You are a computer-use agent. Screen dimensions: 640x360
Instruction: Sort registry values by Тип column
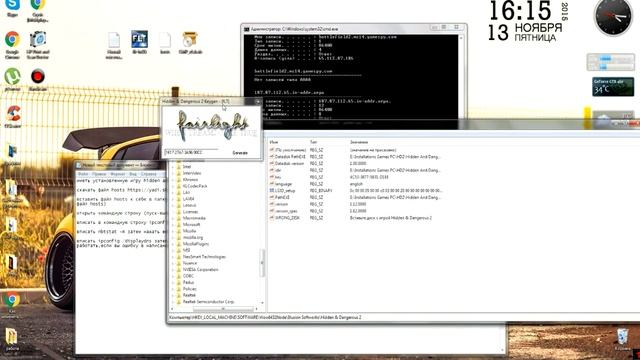(x=313, y=142)
